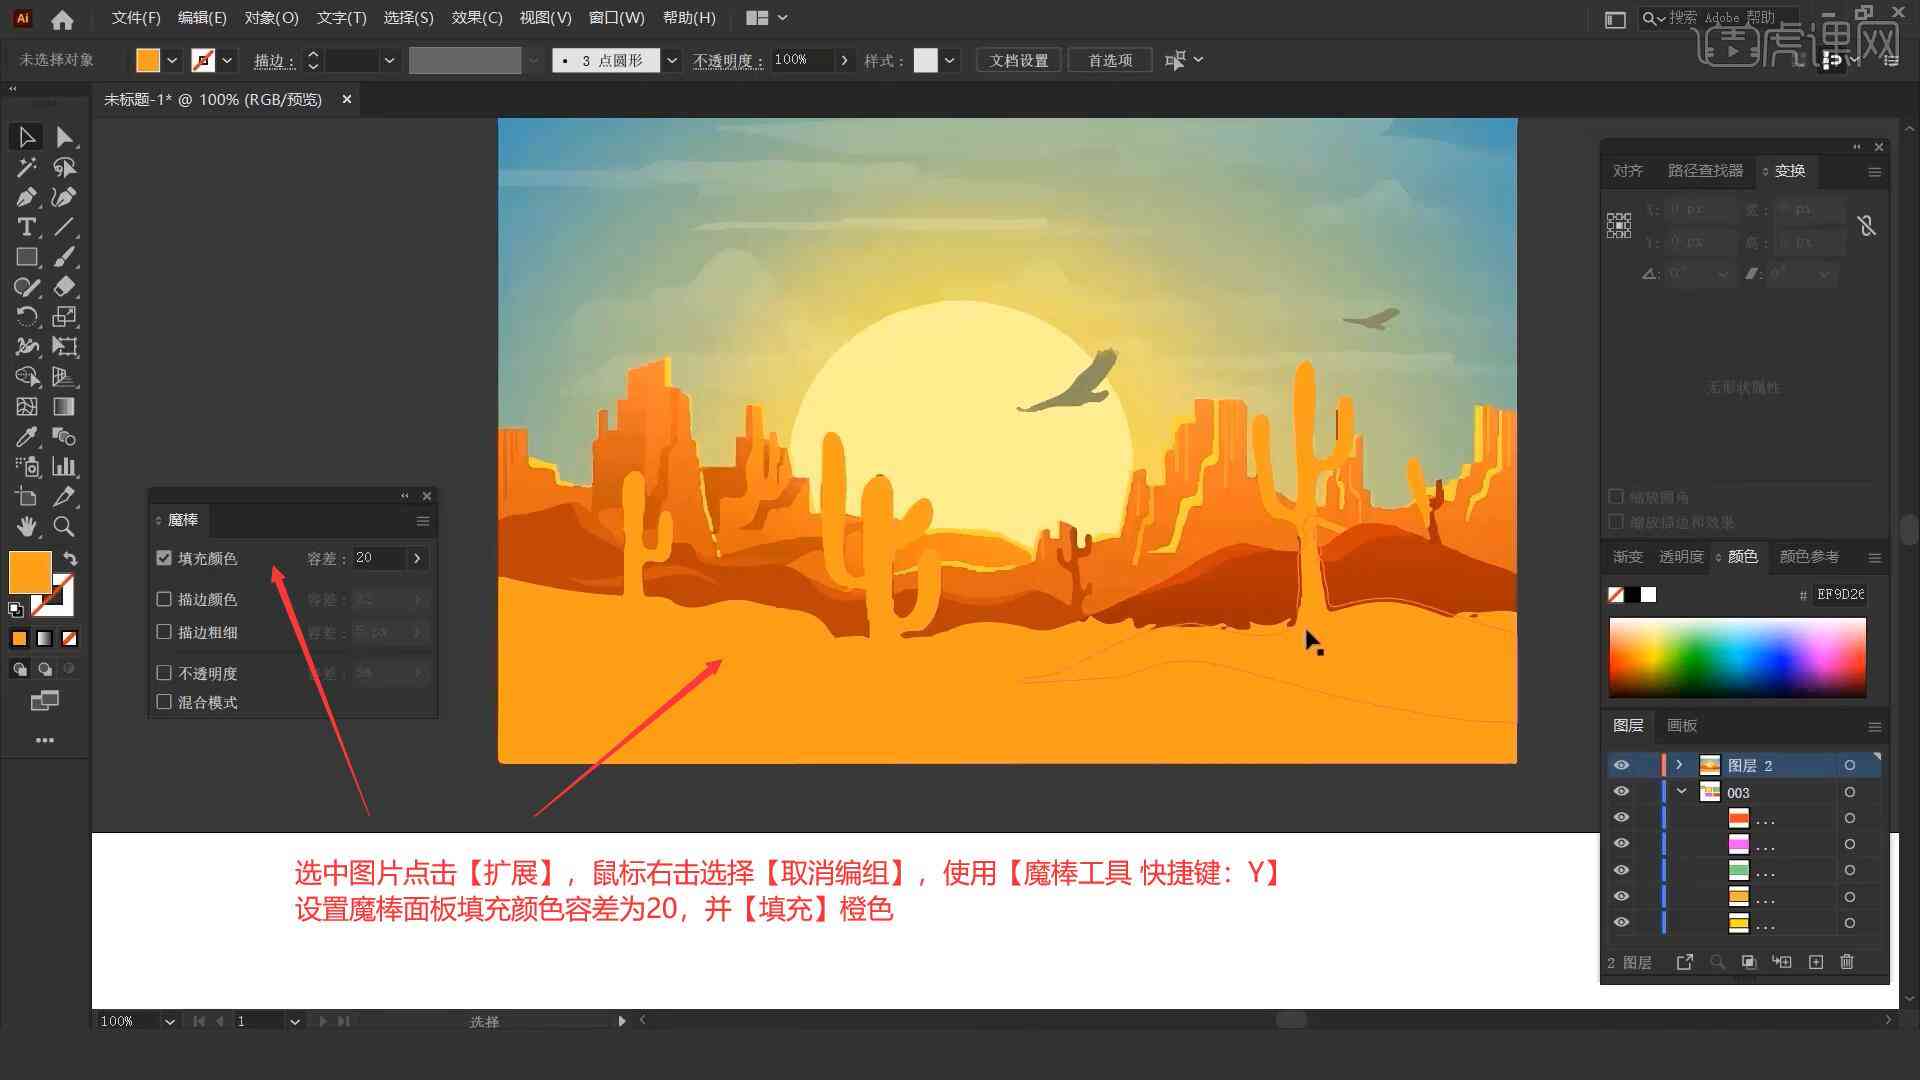1920x1080 pixels.
Task: Select the Rotate tool
Action: 24,316
